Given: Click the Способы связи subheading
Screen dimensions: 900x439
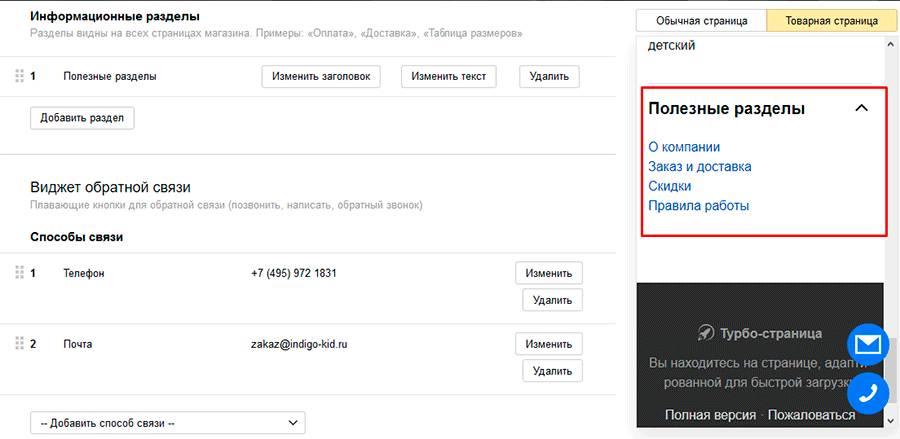Looking at the screenshot, I should tap(76, 237).
